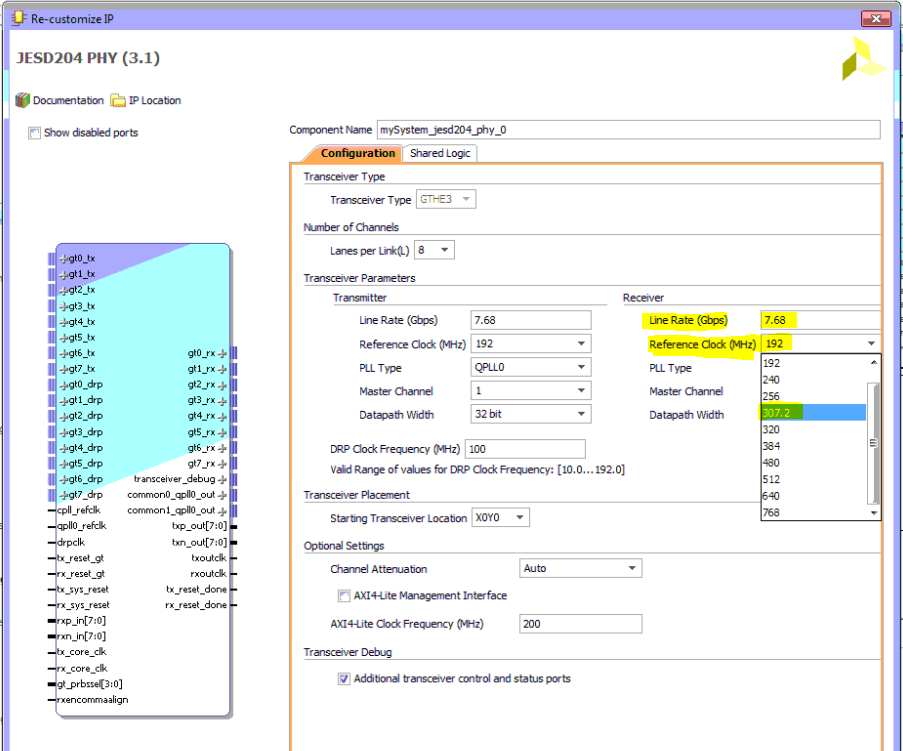Expand the gt3_drp port plus icon
Viewport: 903px width, 751px height.
click(x=63, y=432)
